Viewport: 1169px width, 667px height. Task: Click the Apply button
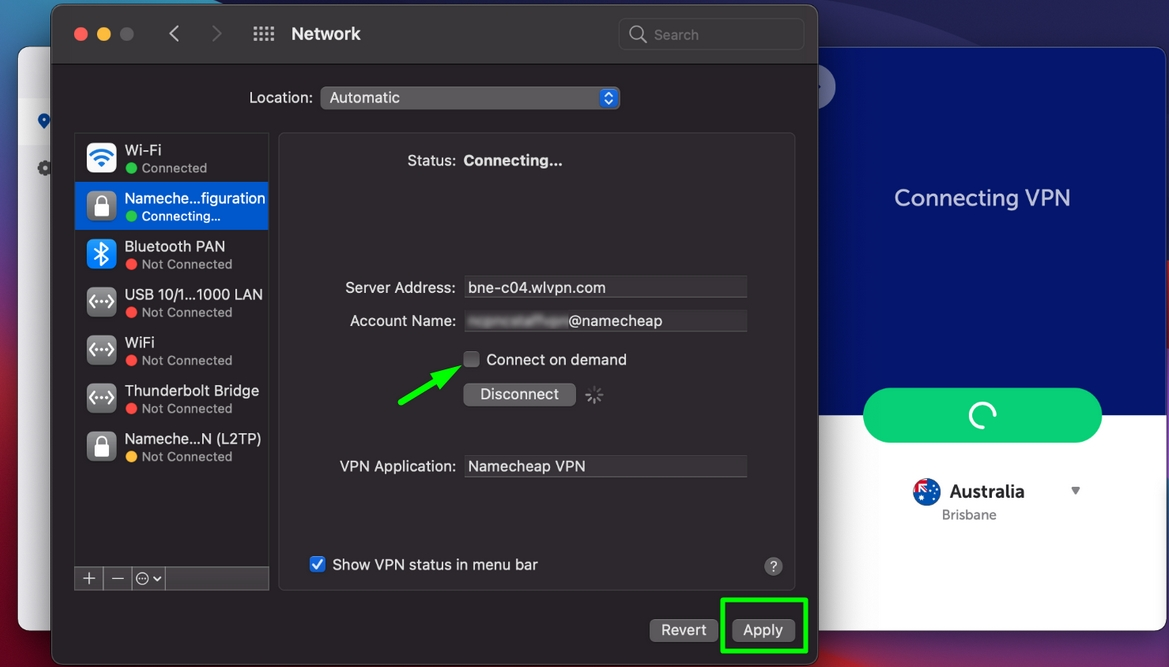click(763, 630)
